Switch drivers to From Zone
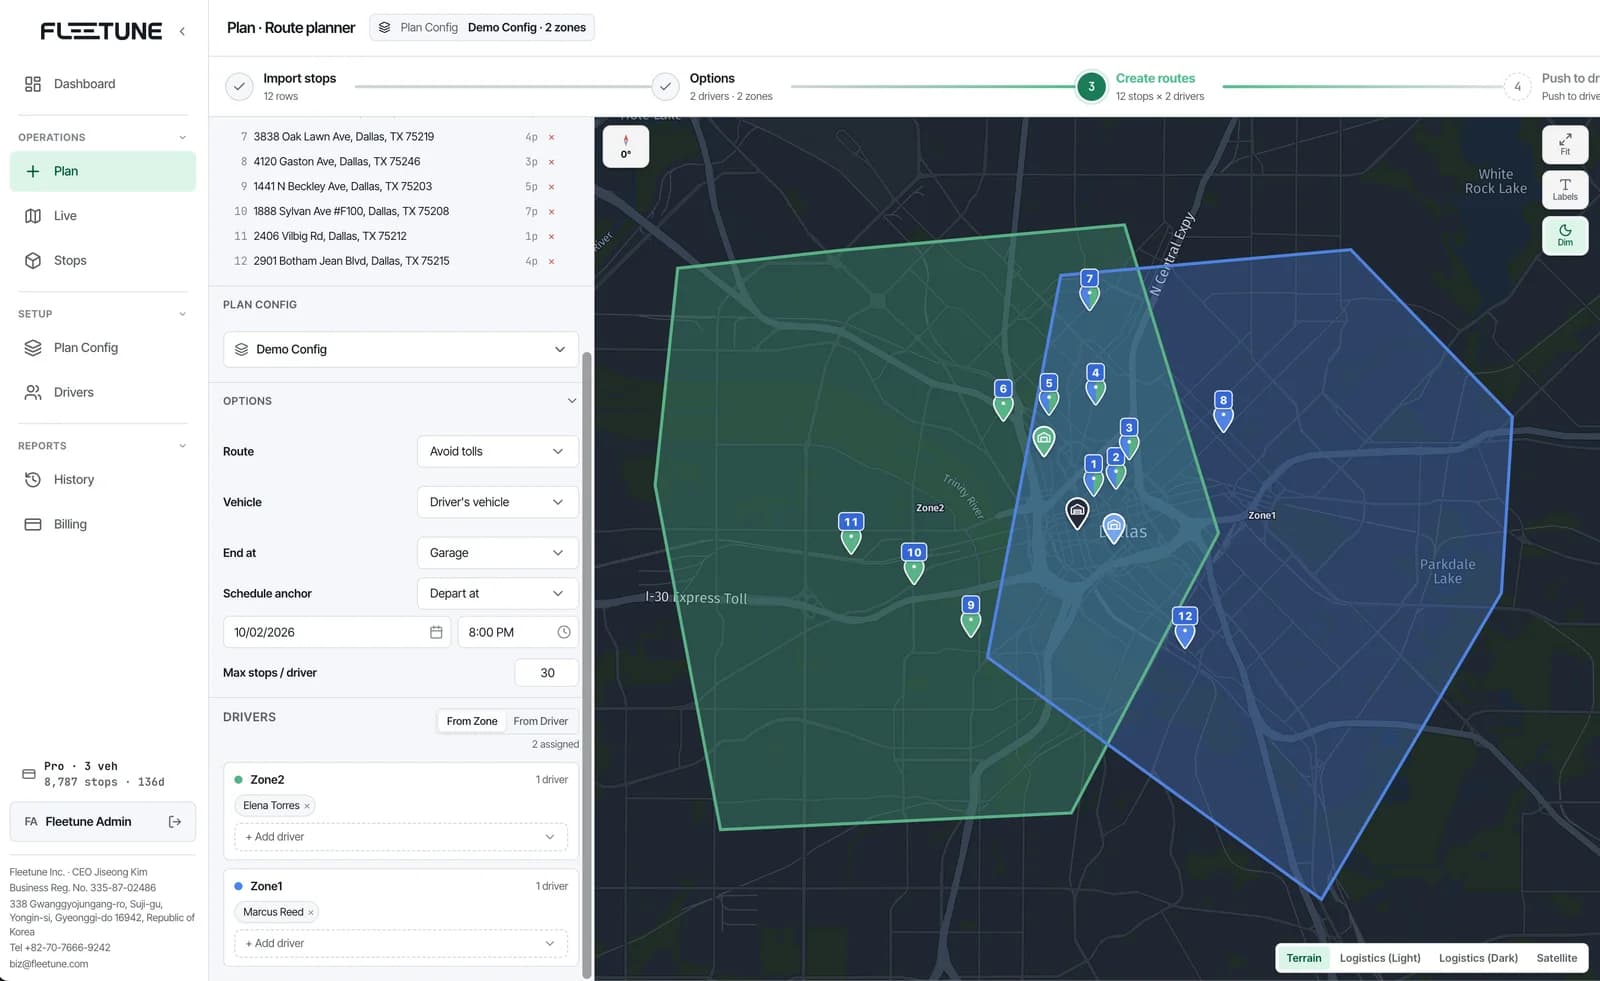The height and width of the screenshot is (981, 1600). coord(472,721)
